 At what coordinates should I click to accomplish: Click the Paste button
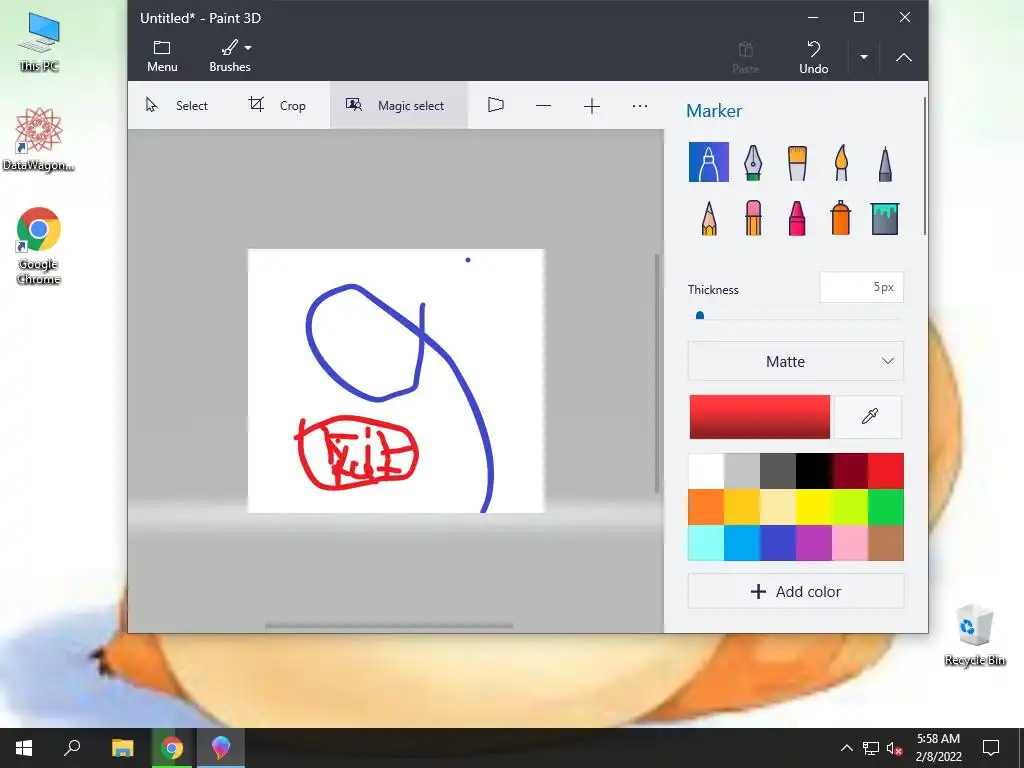[745, 57]
